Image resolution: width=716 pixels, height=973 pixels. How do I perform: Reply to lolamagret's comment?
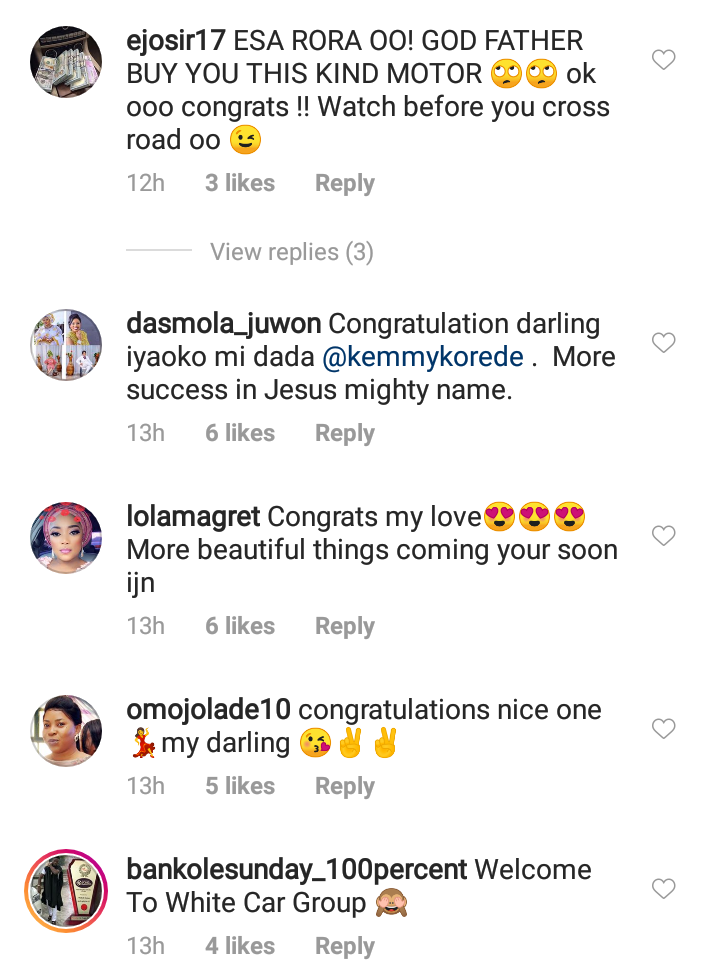point(344,626)
